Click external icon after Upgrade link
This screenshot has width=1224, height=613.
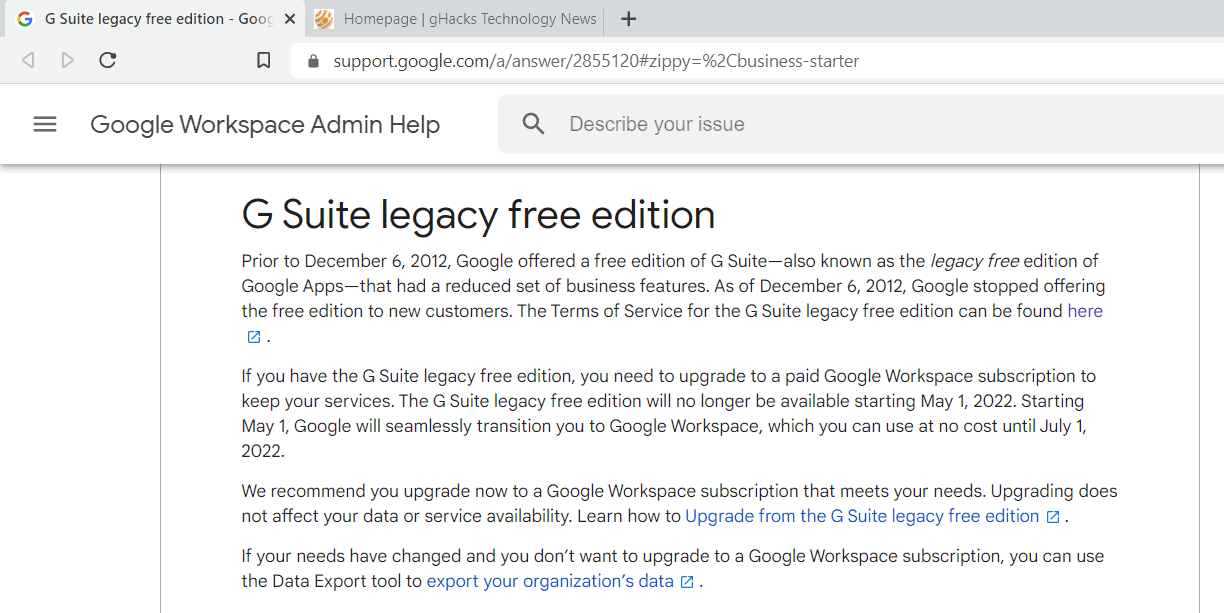tap(1053, 517)
